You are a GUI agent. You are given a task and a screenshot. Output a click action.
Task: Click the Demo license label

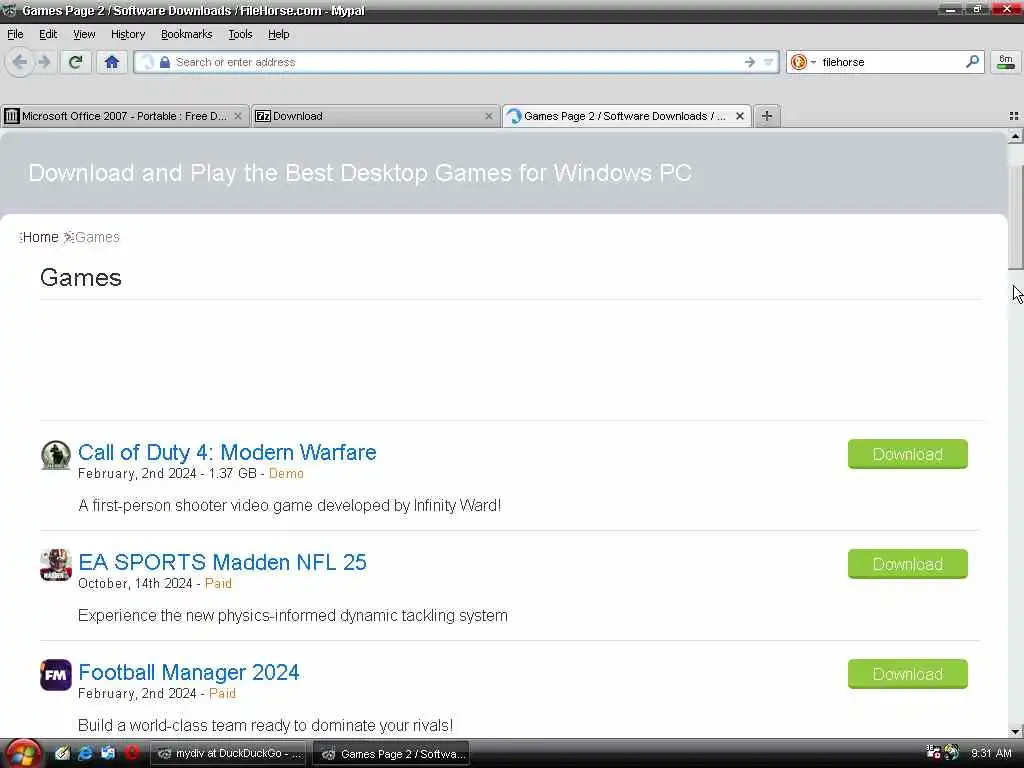(286, 473)
